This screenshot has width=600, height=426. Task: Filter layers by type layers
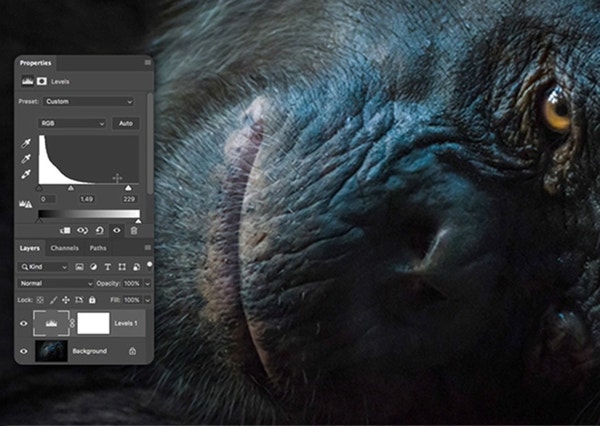pos(108,267)
